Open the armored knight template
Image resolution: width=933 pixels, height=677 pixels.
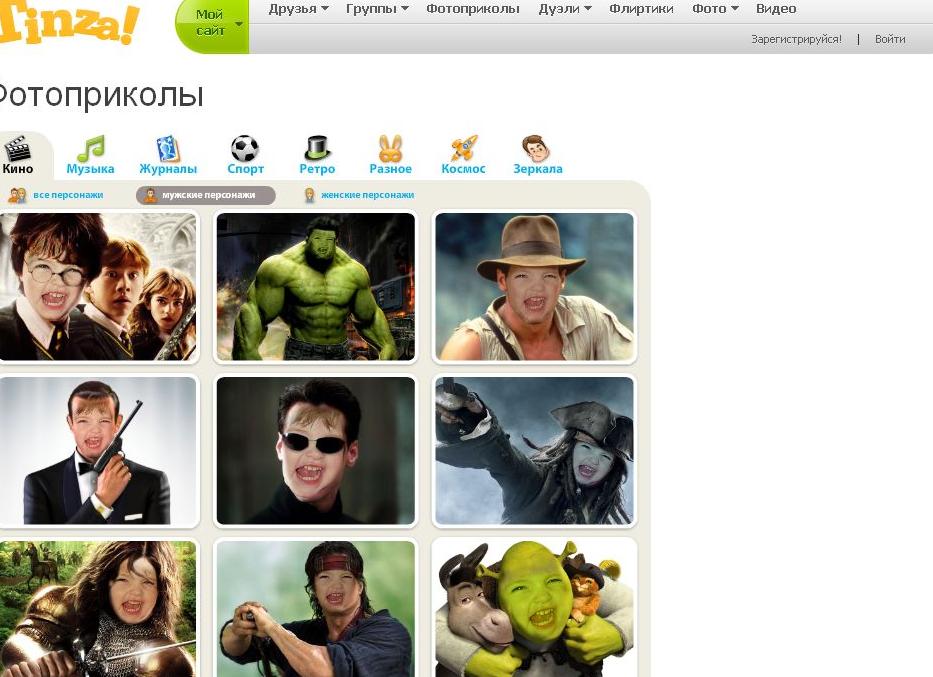click(98, 609)
